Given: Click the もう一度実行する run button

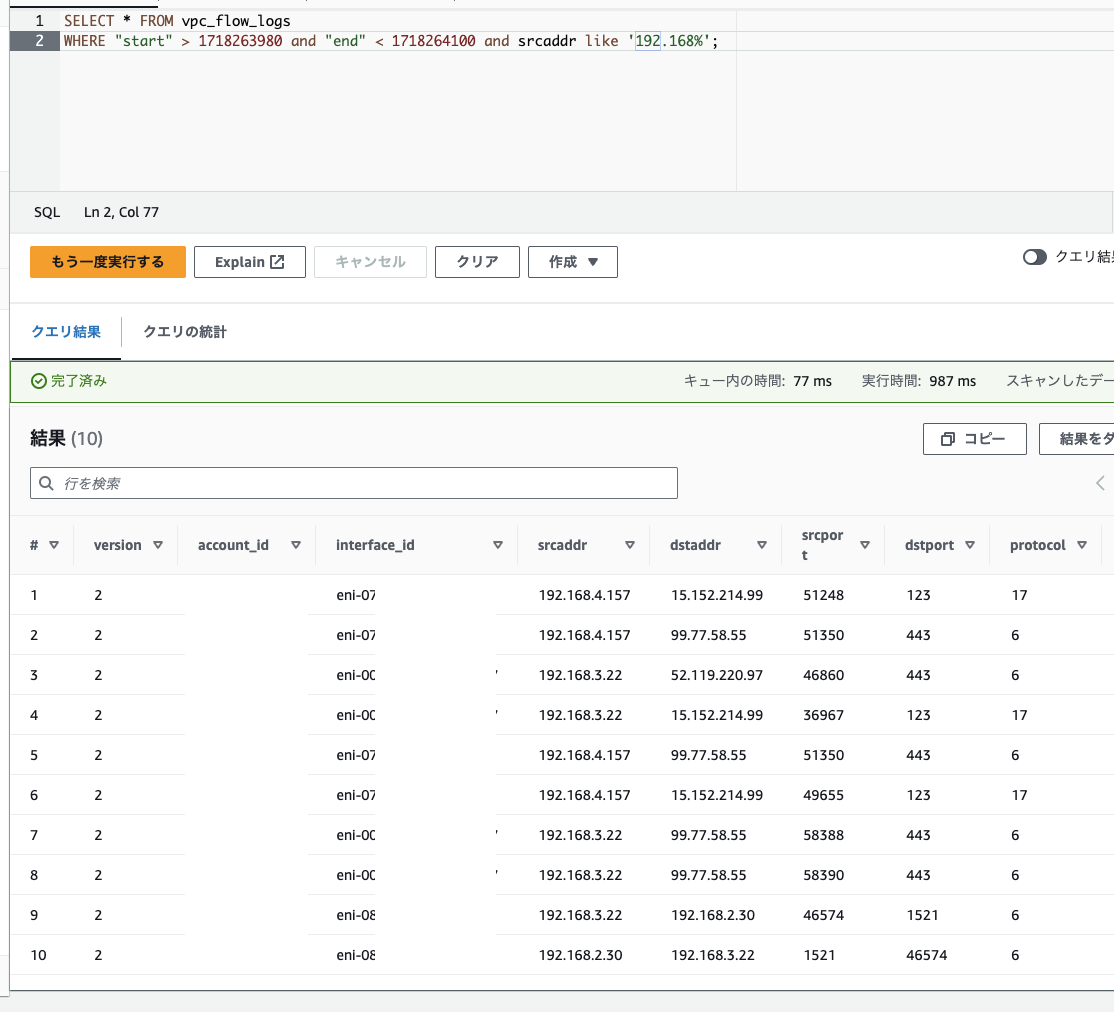Looking at the screenshot, I should (107, 261).
